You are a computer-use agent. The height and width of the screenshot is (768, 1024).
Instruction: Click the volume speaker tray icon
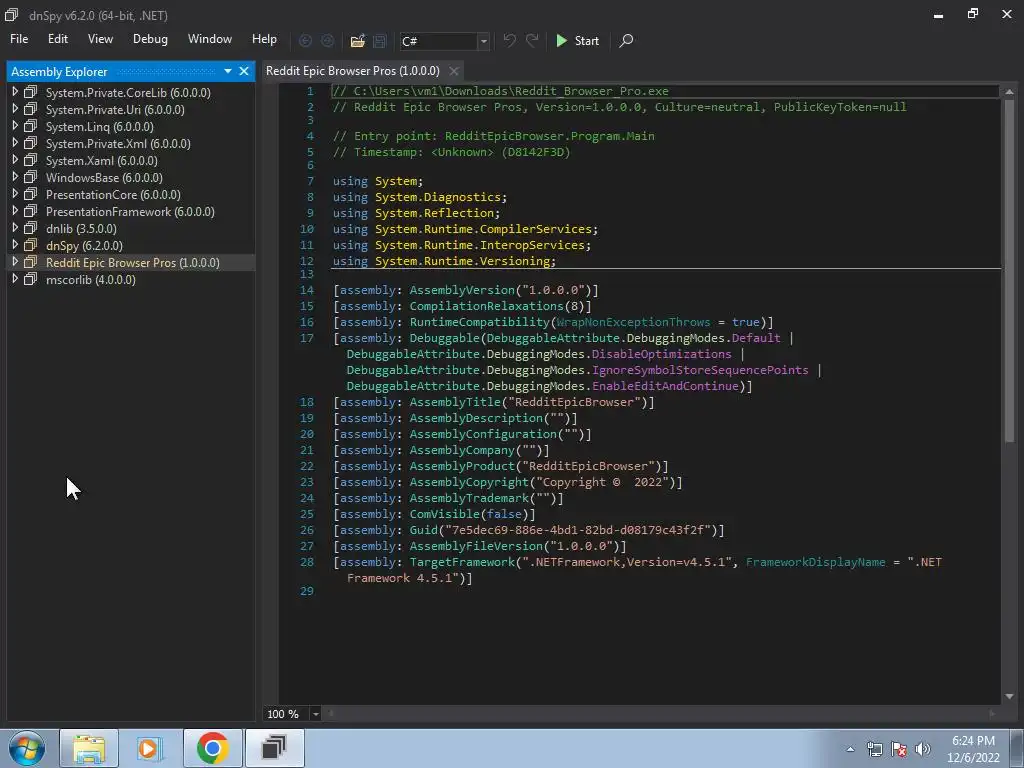(x=923, y=749)
